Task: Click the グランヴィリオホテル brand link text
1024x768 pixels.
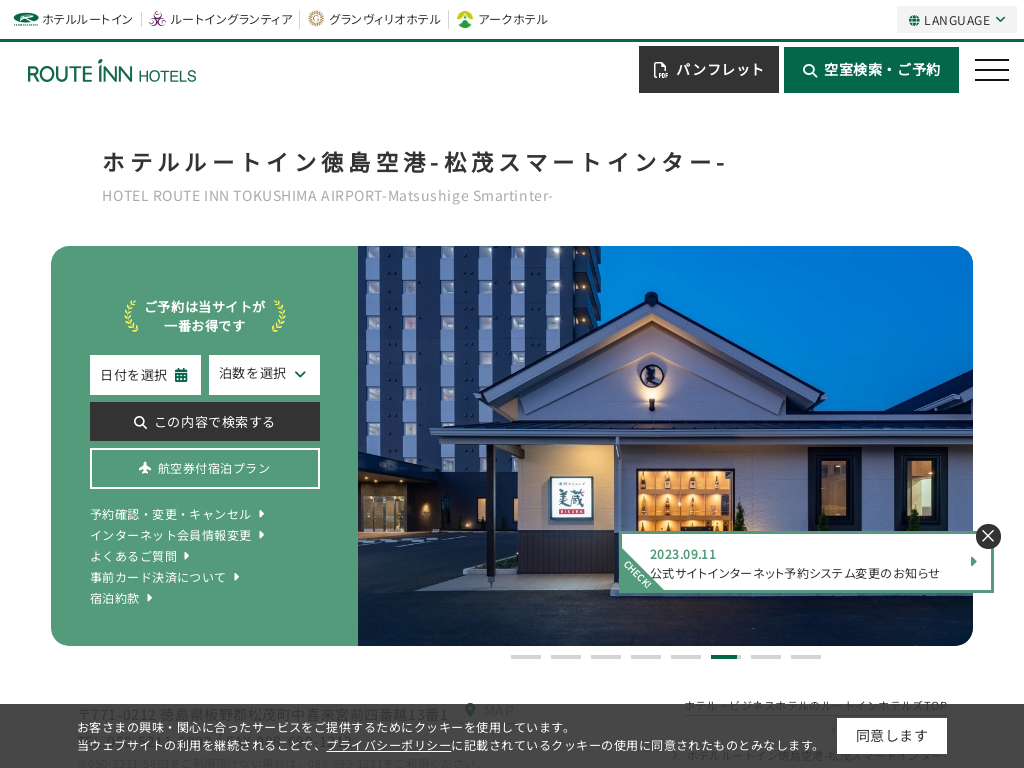Action: coord(385,20)
